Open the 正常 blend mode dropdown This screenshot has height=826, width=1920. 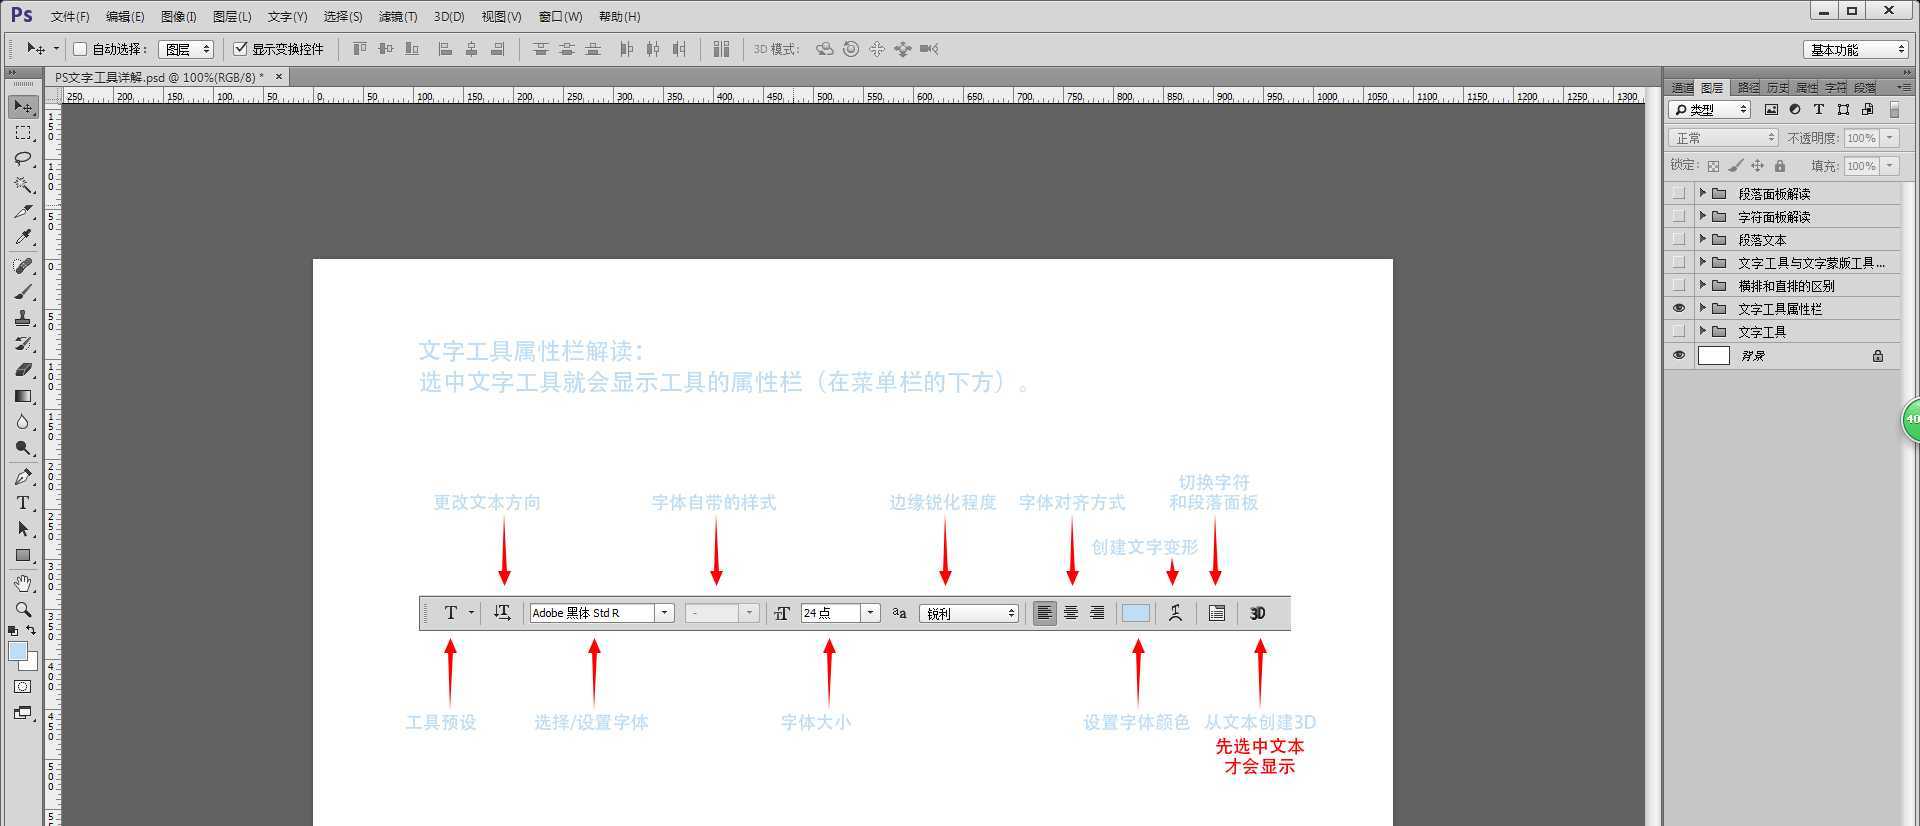[1723, 138]
